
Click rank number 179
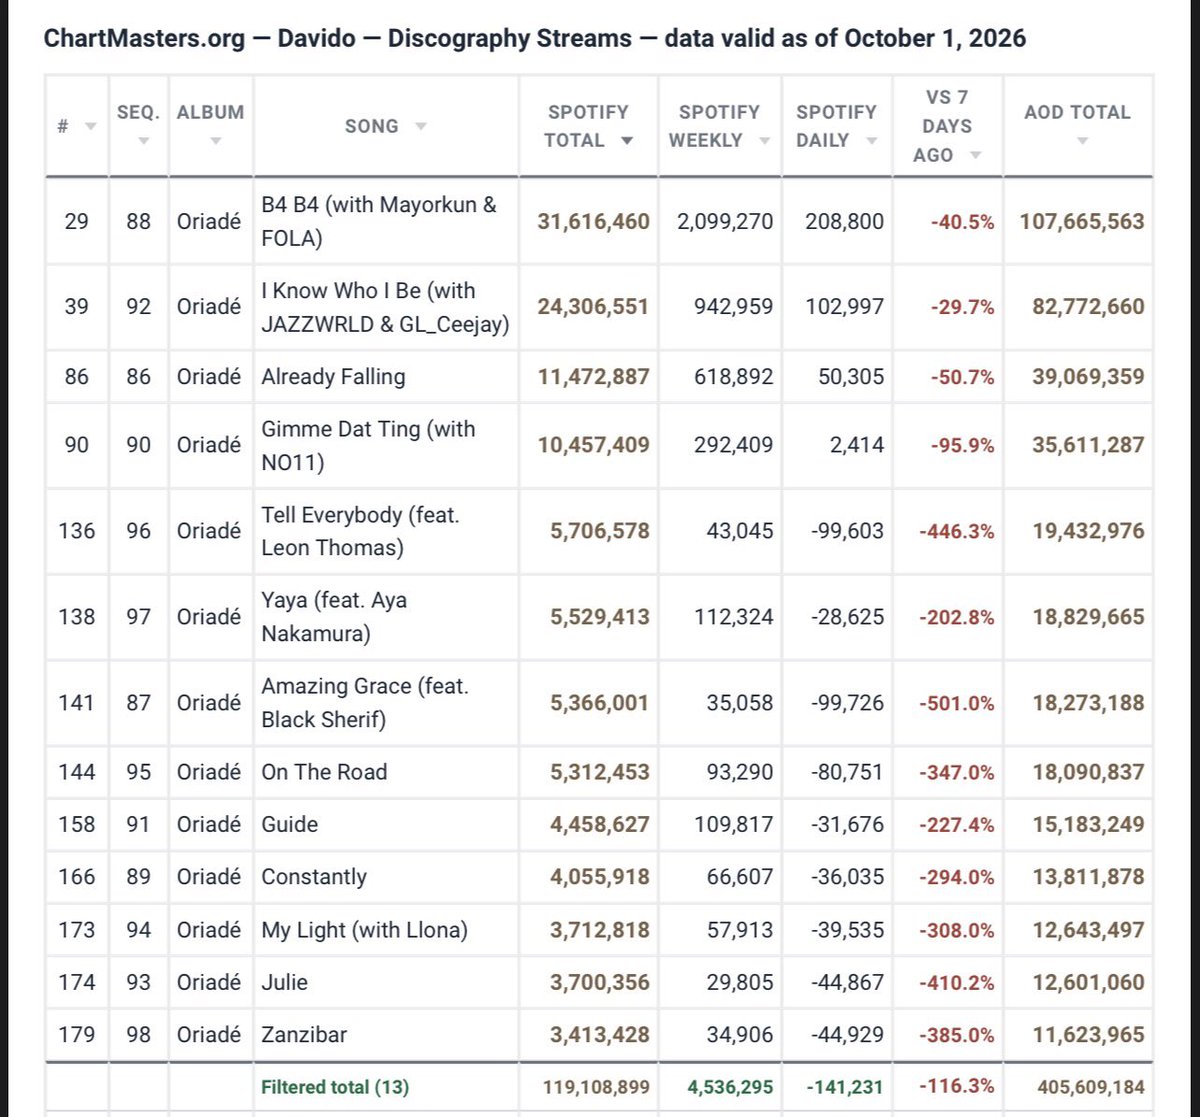pos(76,1034)
